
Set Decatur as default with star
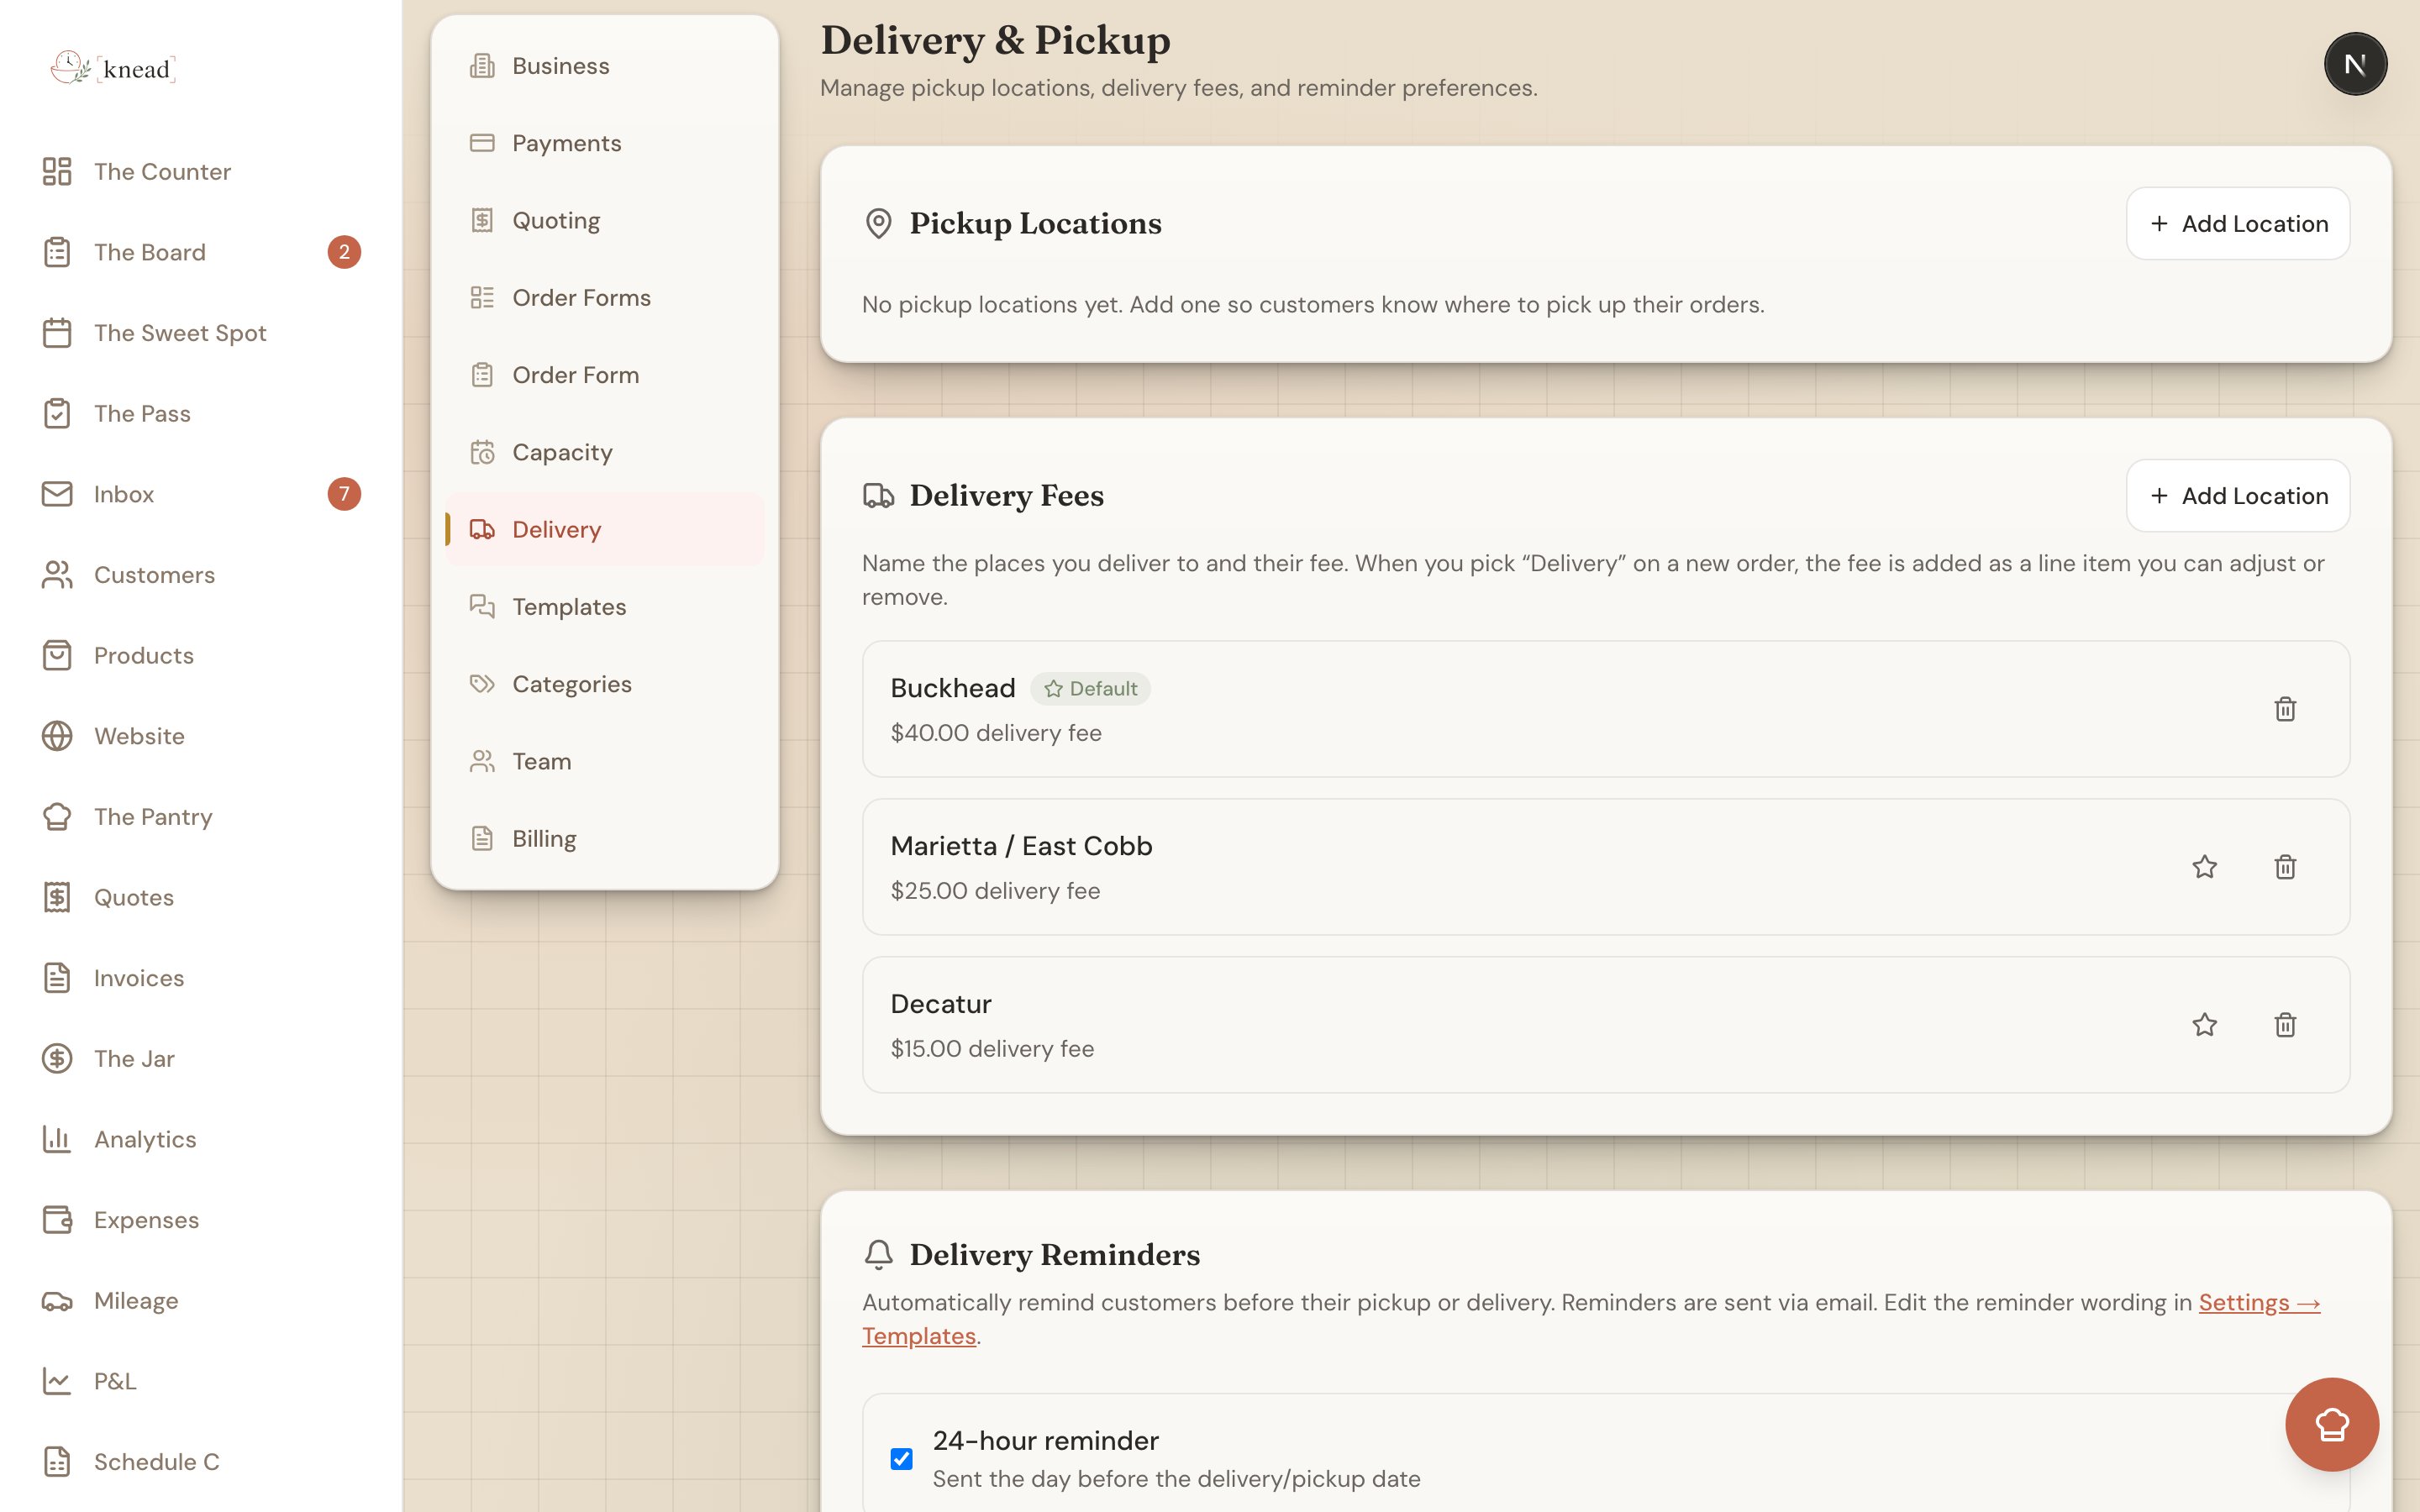click(x=2204, y=1025)
